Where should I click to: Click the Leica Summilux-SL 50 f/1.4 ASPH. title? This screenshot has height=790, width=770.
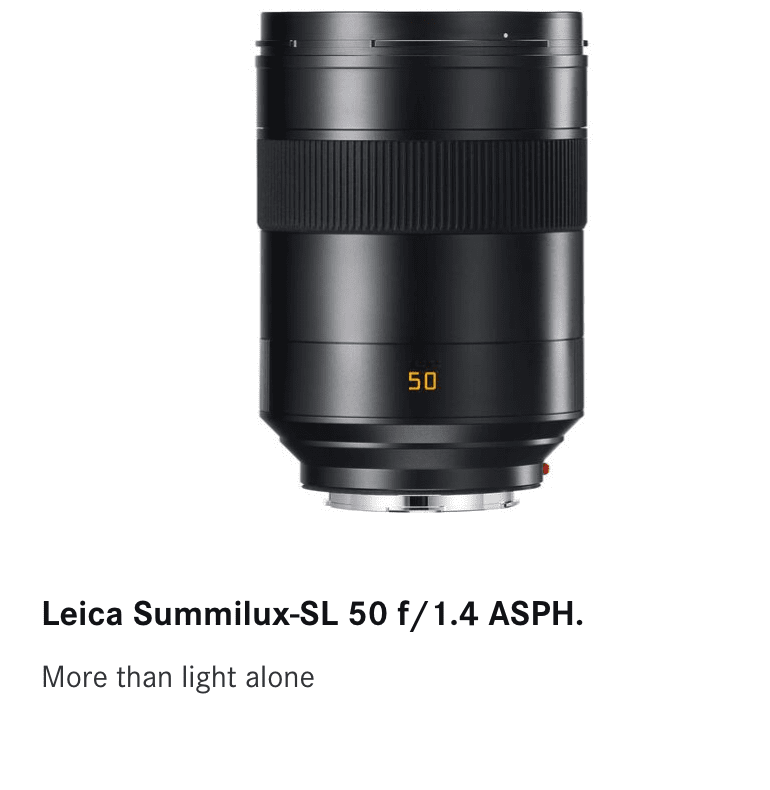pos(312,614)
